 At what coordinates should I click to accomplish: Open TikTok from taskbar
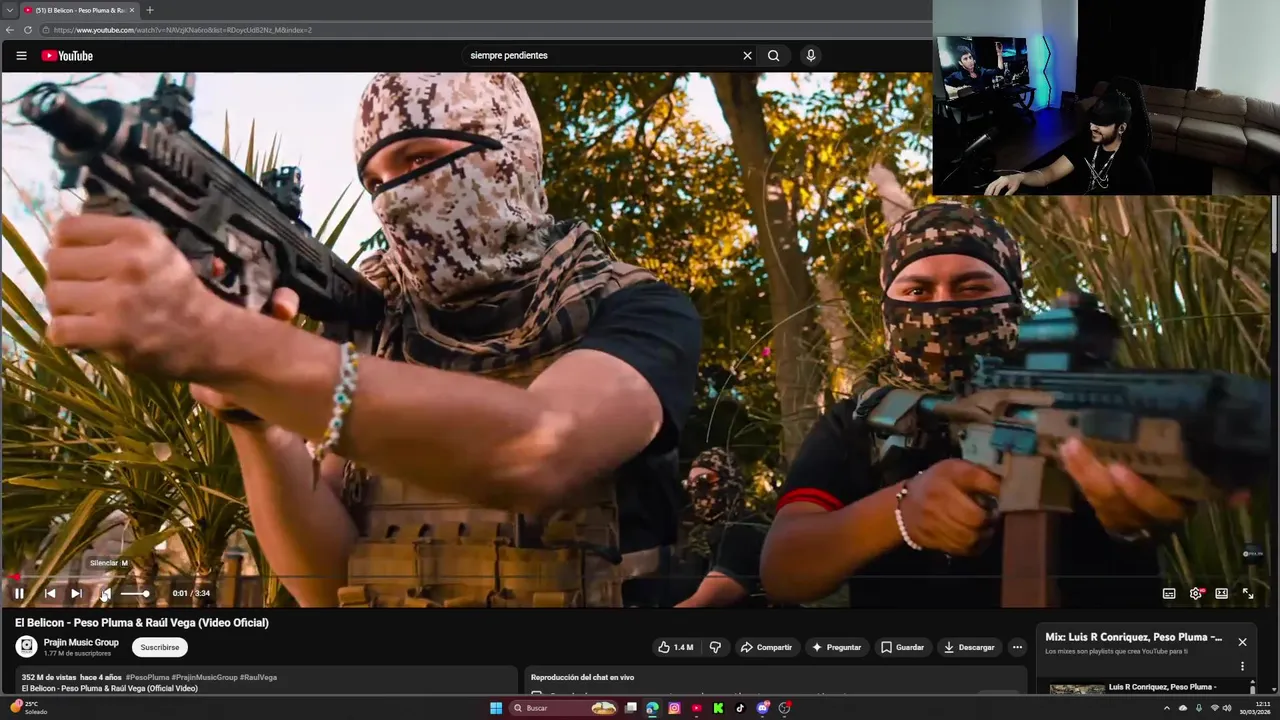(x=740, y=708)
